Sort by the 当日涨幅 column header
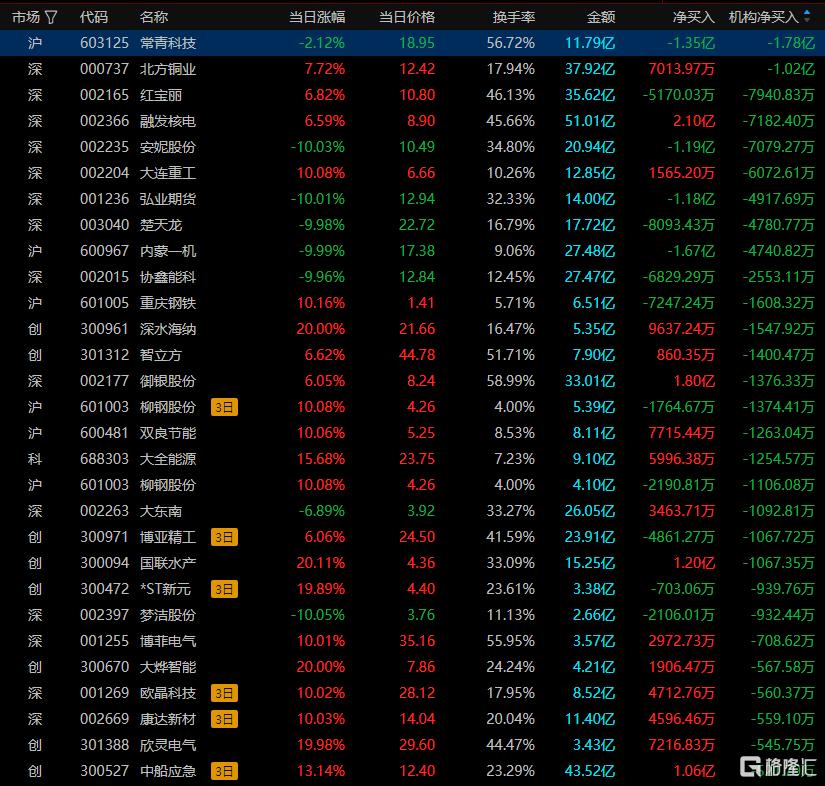Viewport: 825px width, 786px height. tap(316, 17)
